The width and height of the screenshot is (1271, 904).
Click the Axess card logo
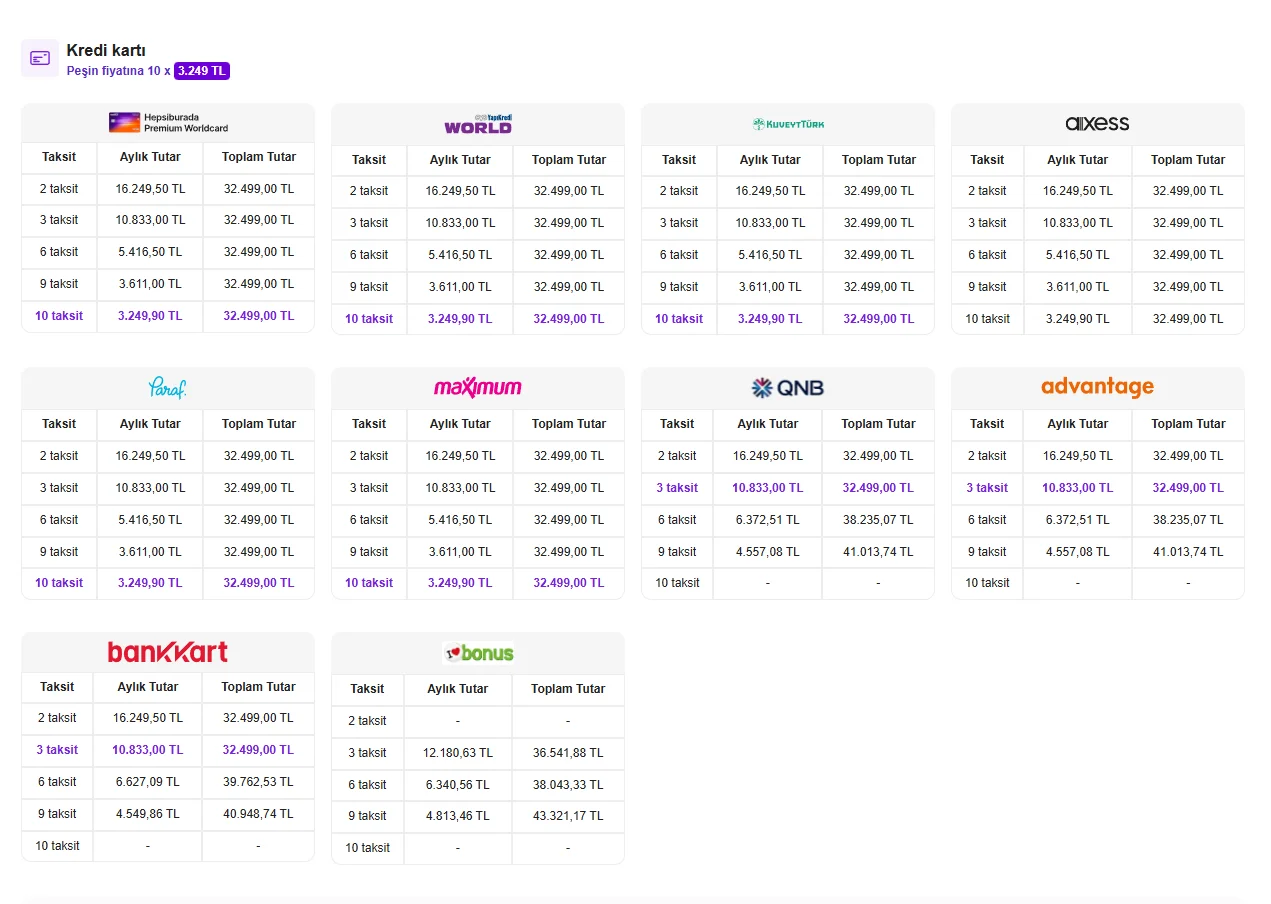(x=1097, y=124)
